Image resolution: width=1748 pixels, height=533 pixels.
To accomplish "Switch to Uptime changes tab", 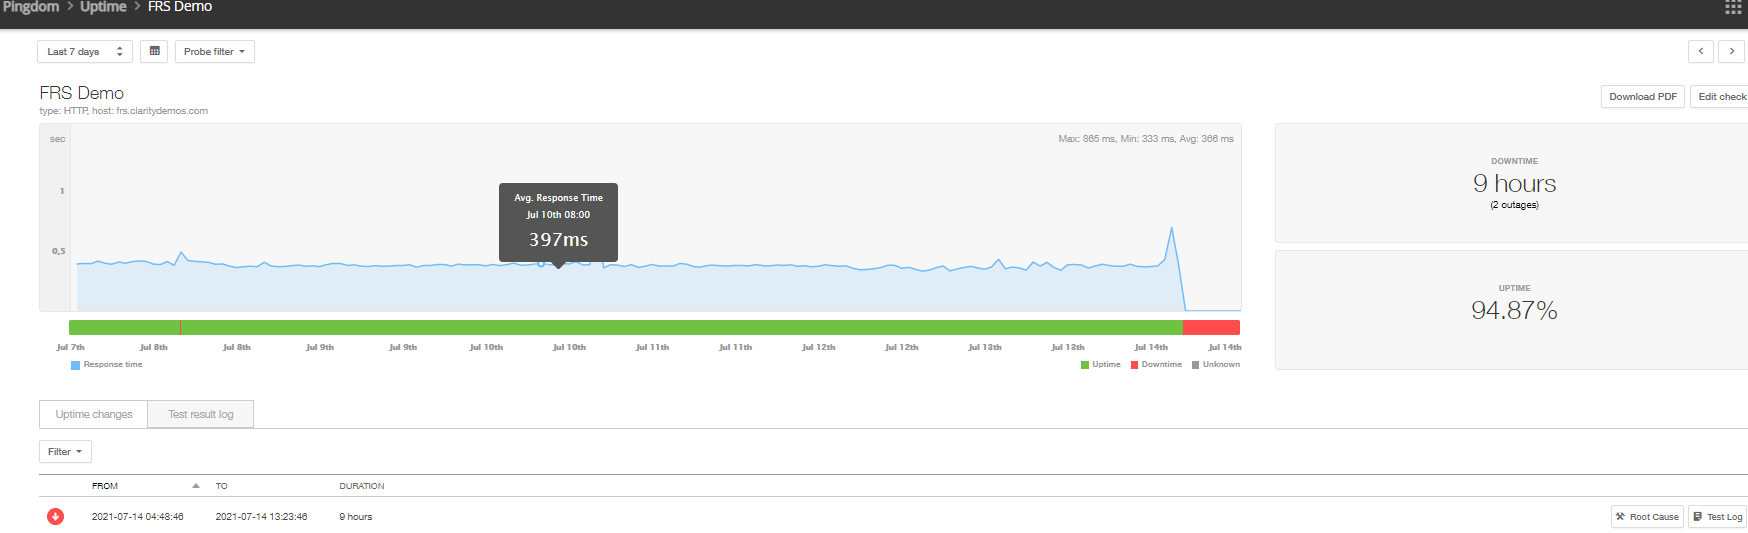I will pos(93,414).
